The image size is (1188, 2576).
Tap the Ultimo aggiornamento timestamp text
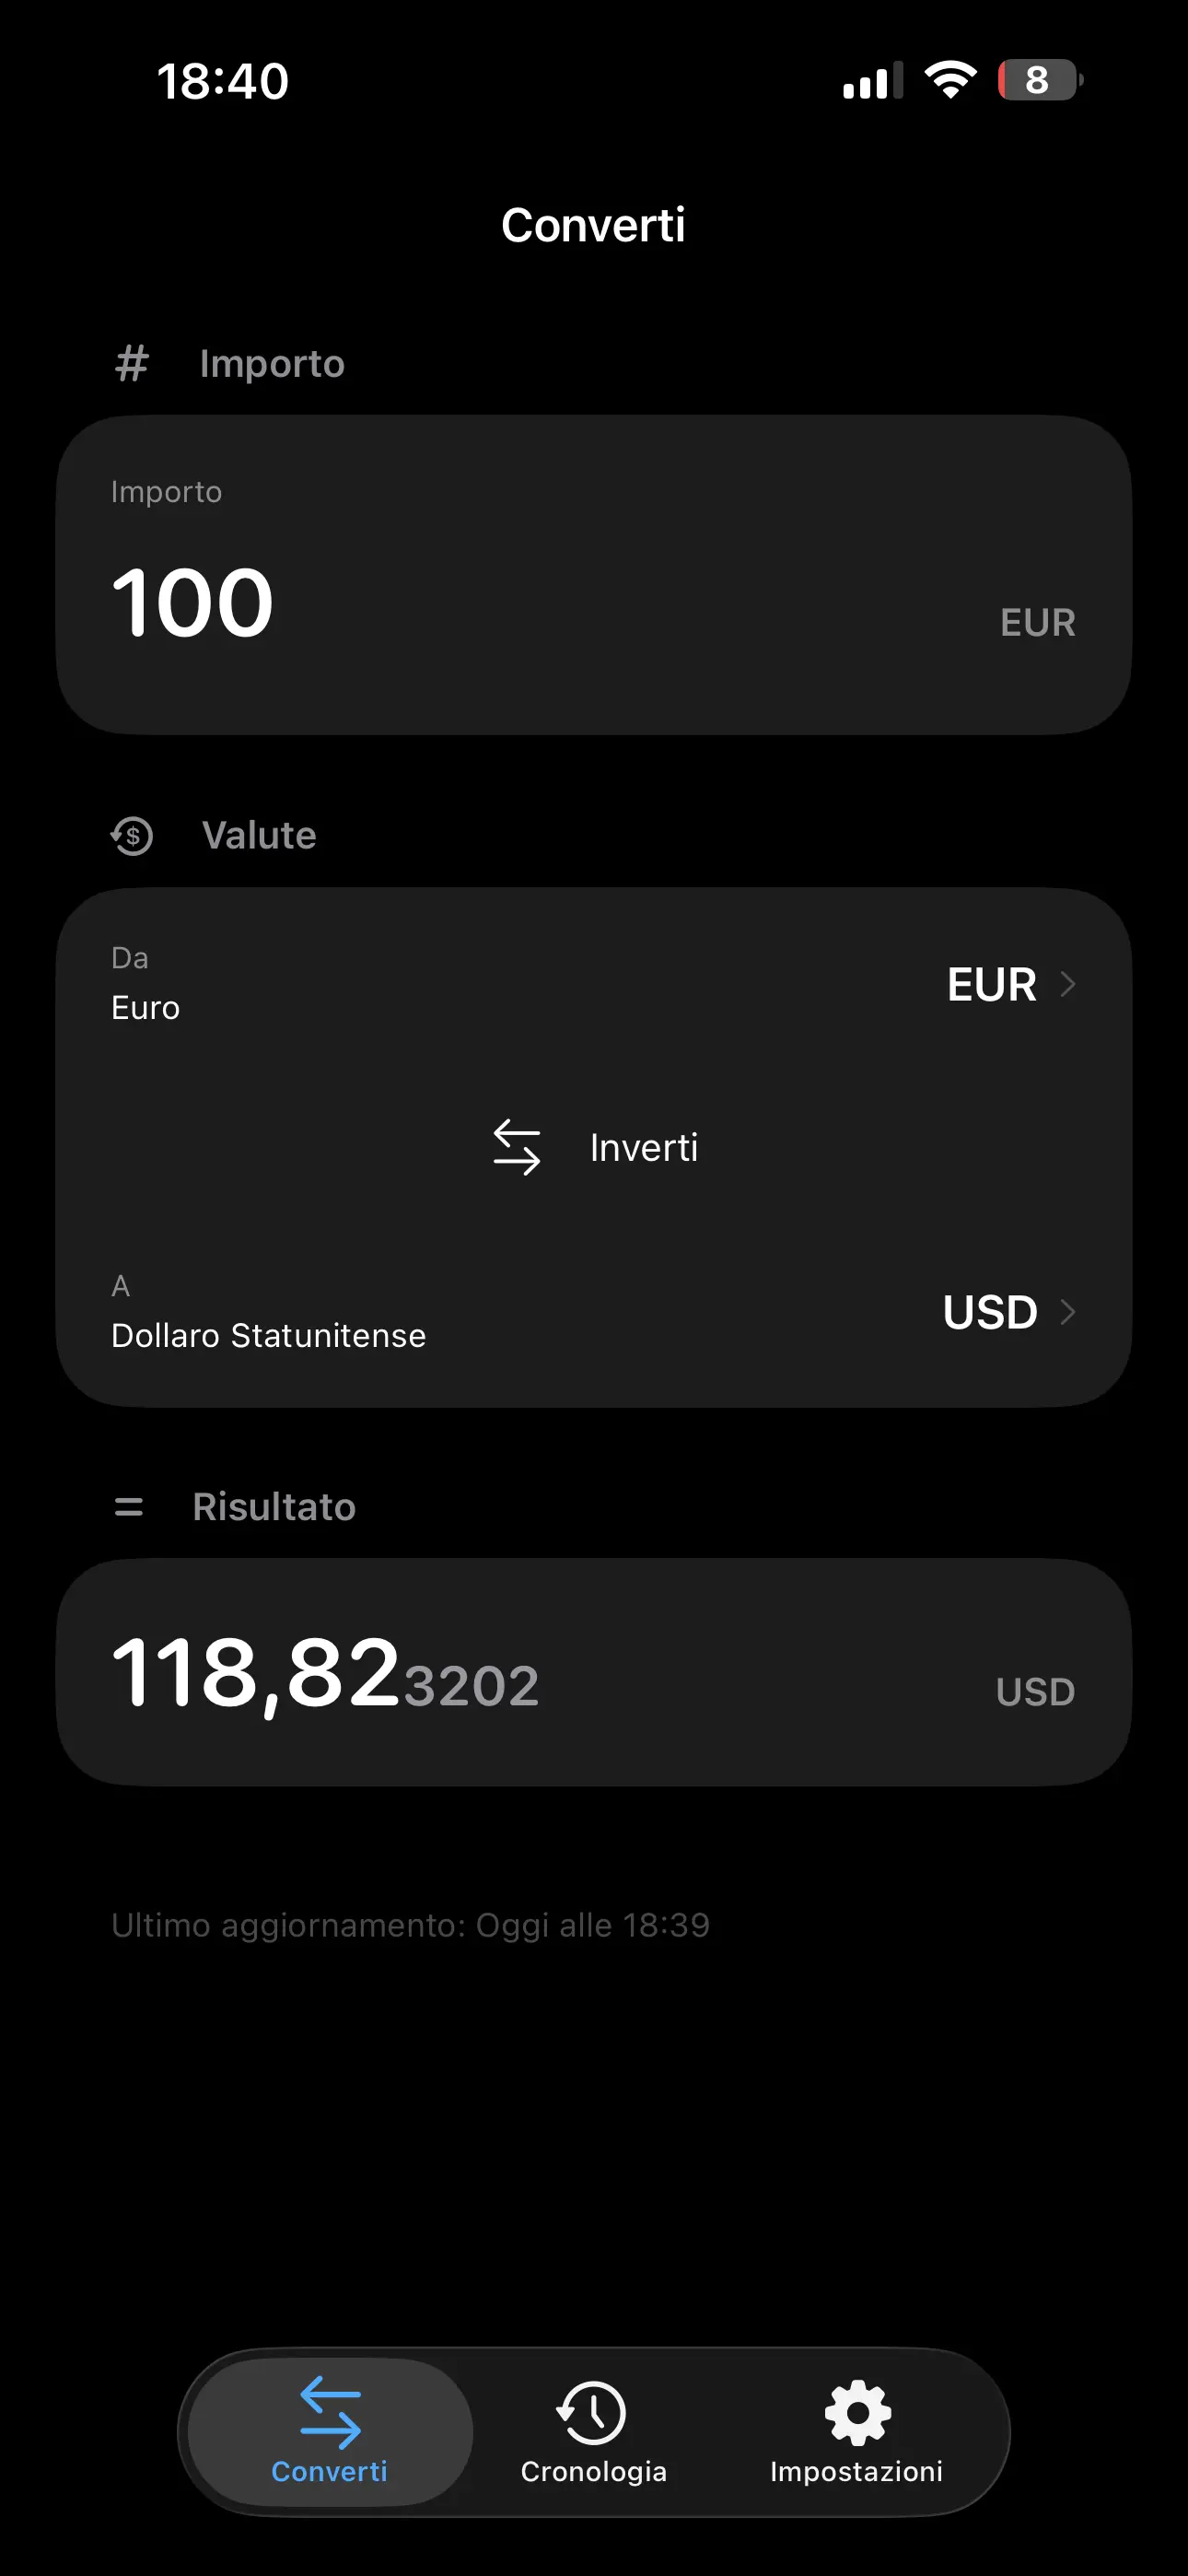pos(410,1925)
